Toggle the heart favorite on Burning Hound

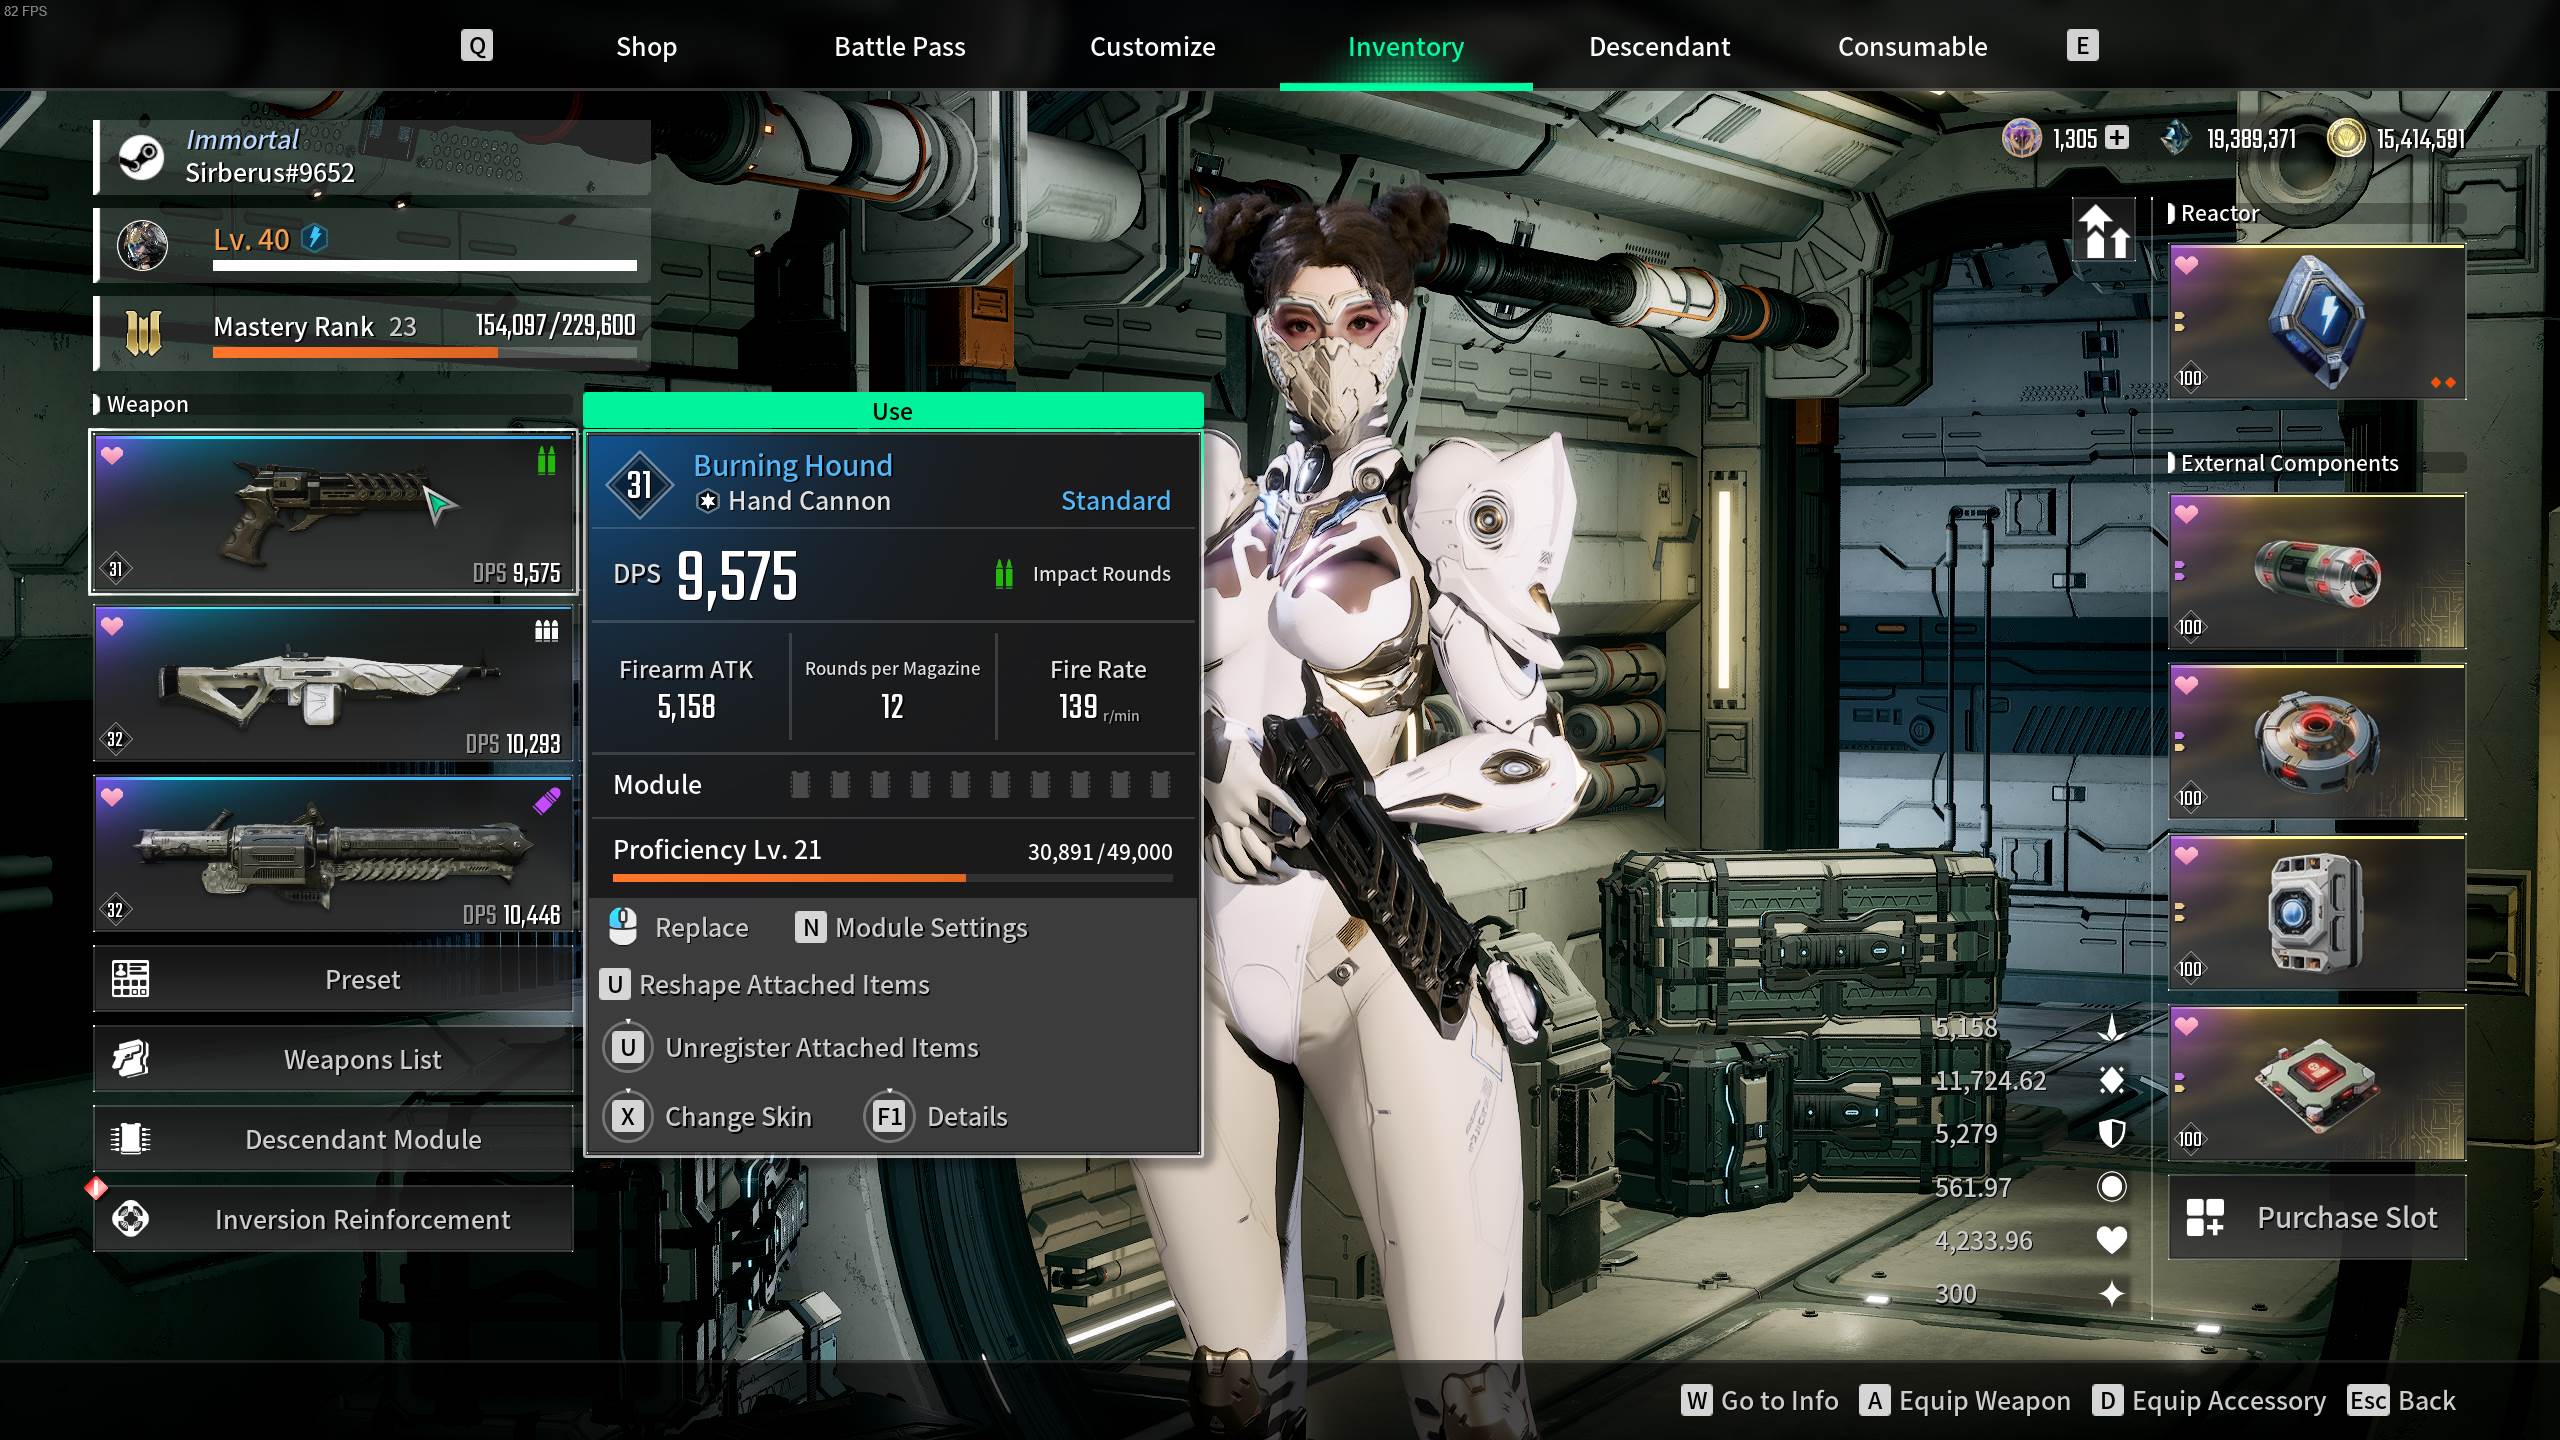[x=112, y=456]
